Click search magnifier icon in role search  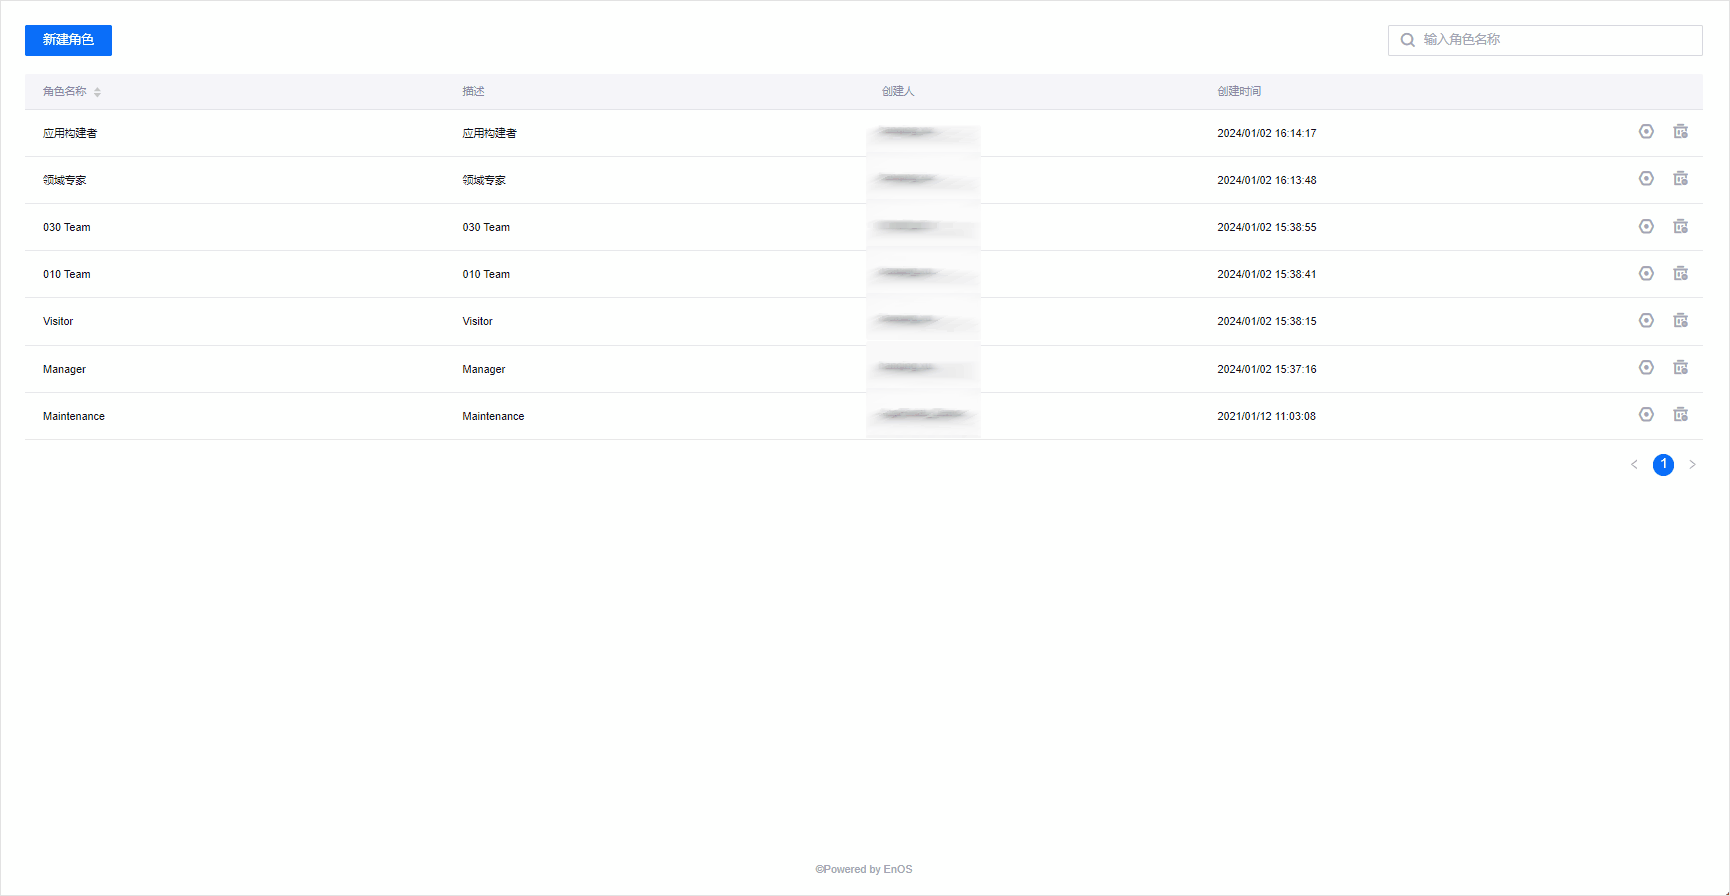coord(1407,40)
